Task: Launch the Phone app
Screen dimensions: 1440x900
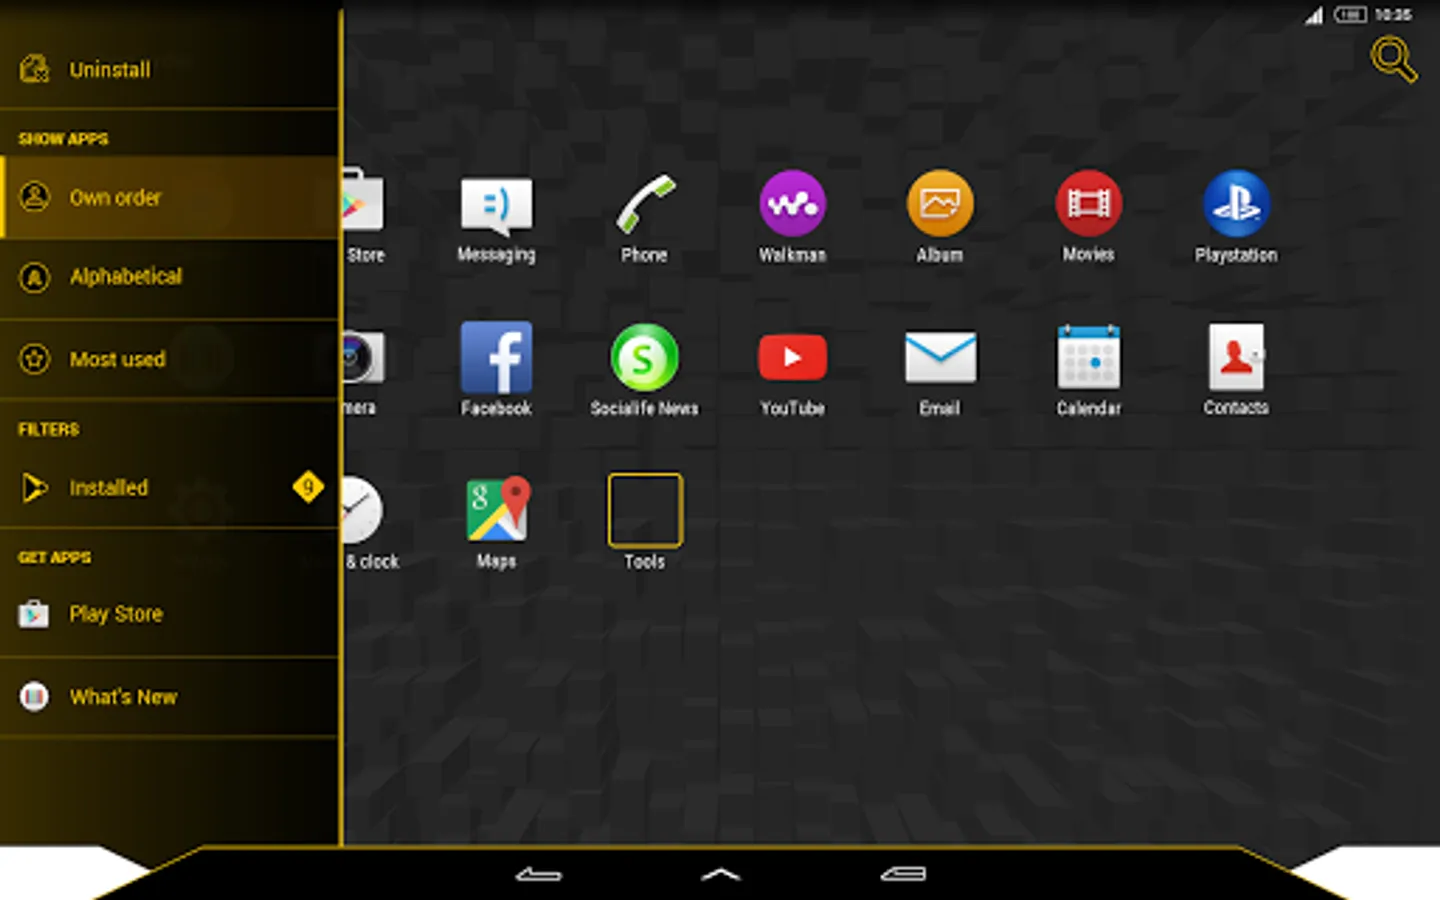Action: tap(644, 205)
